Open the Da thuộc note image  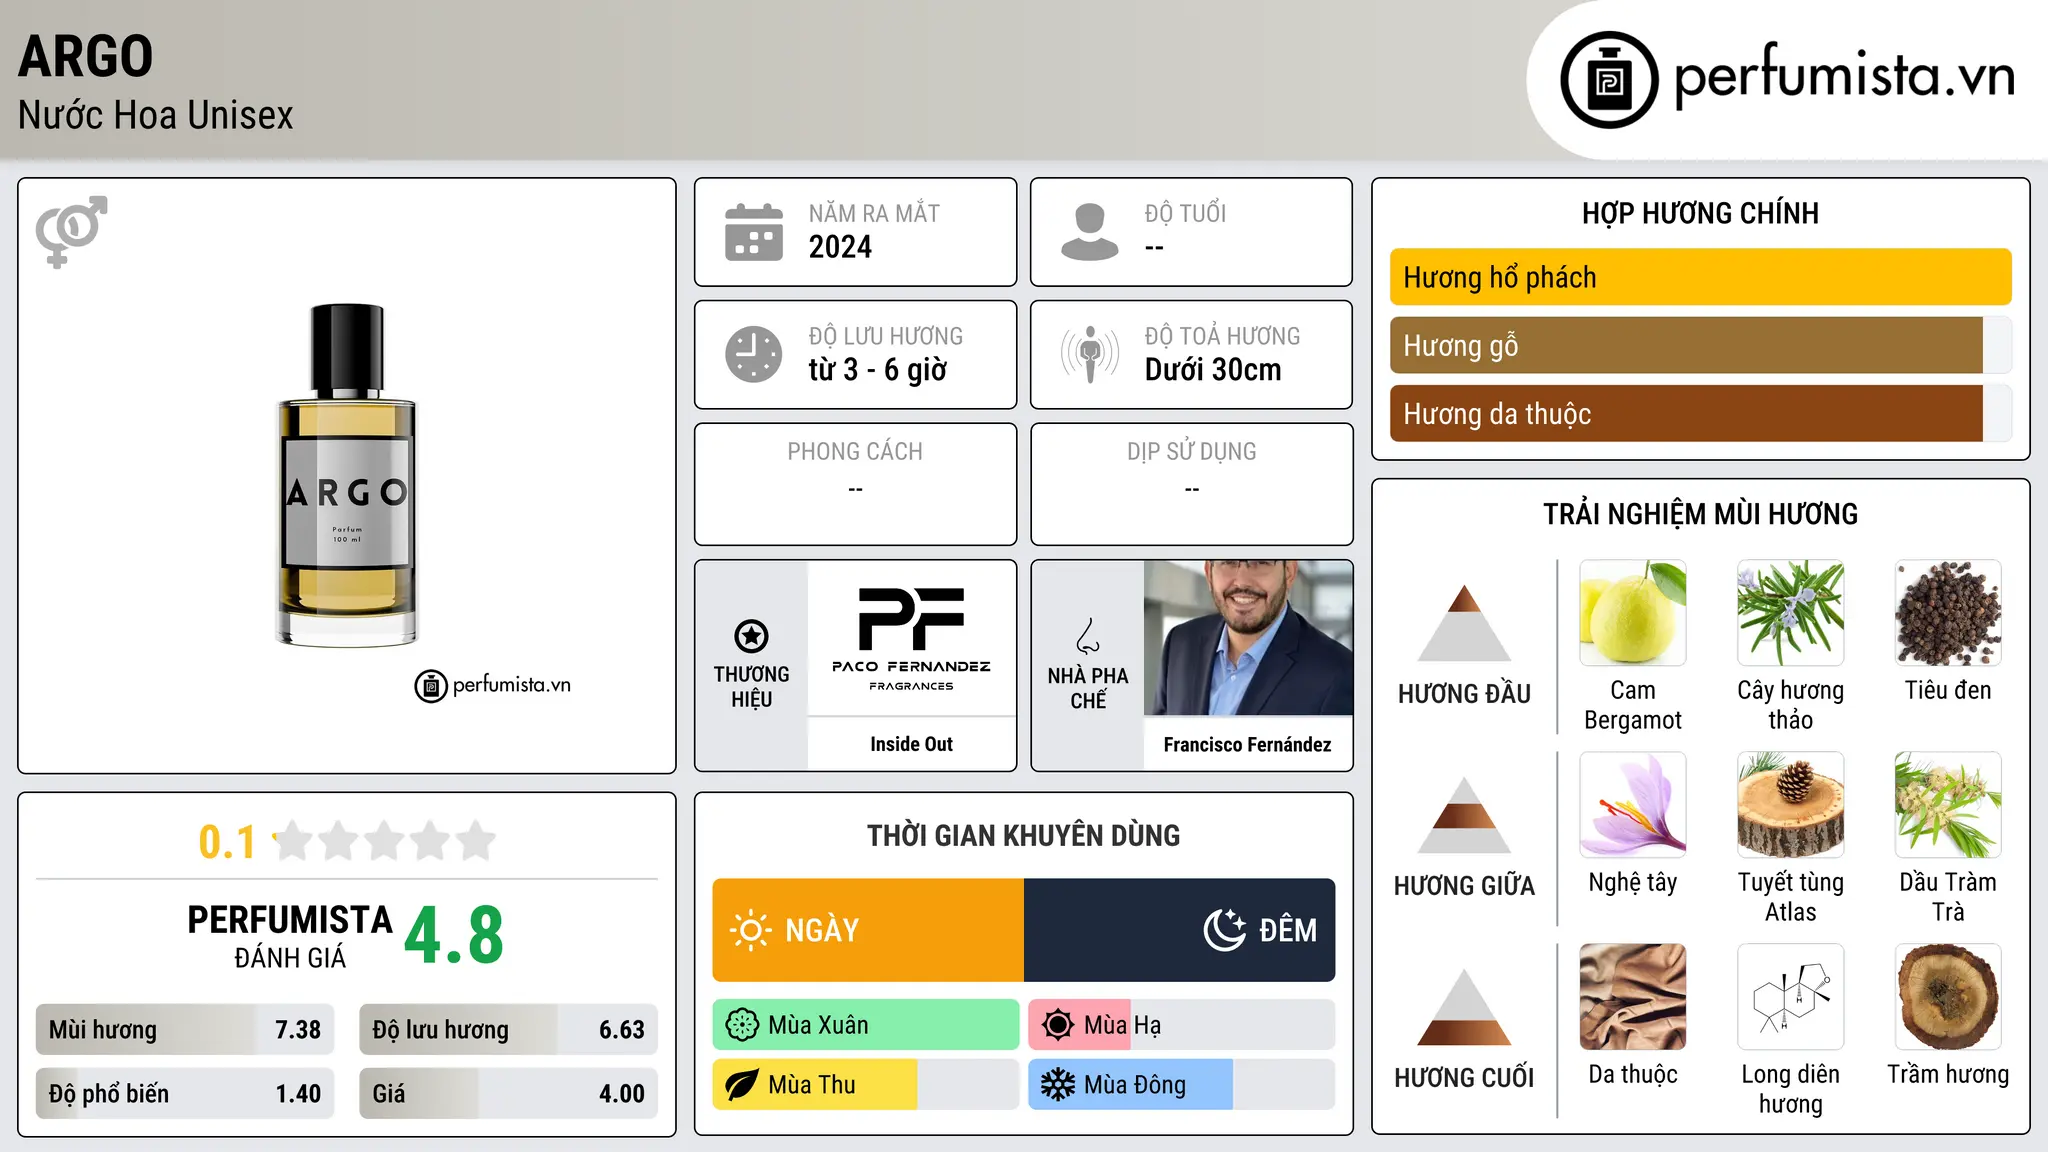(1633, 997)
